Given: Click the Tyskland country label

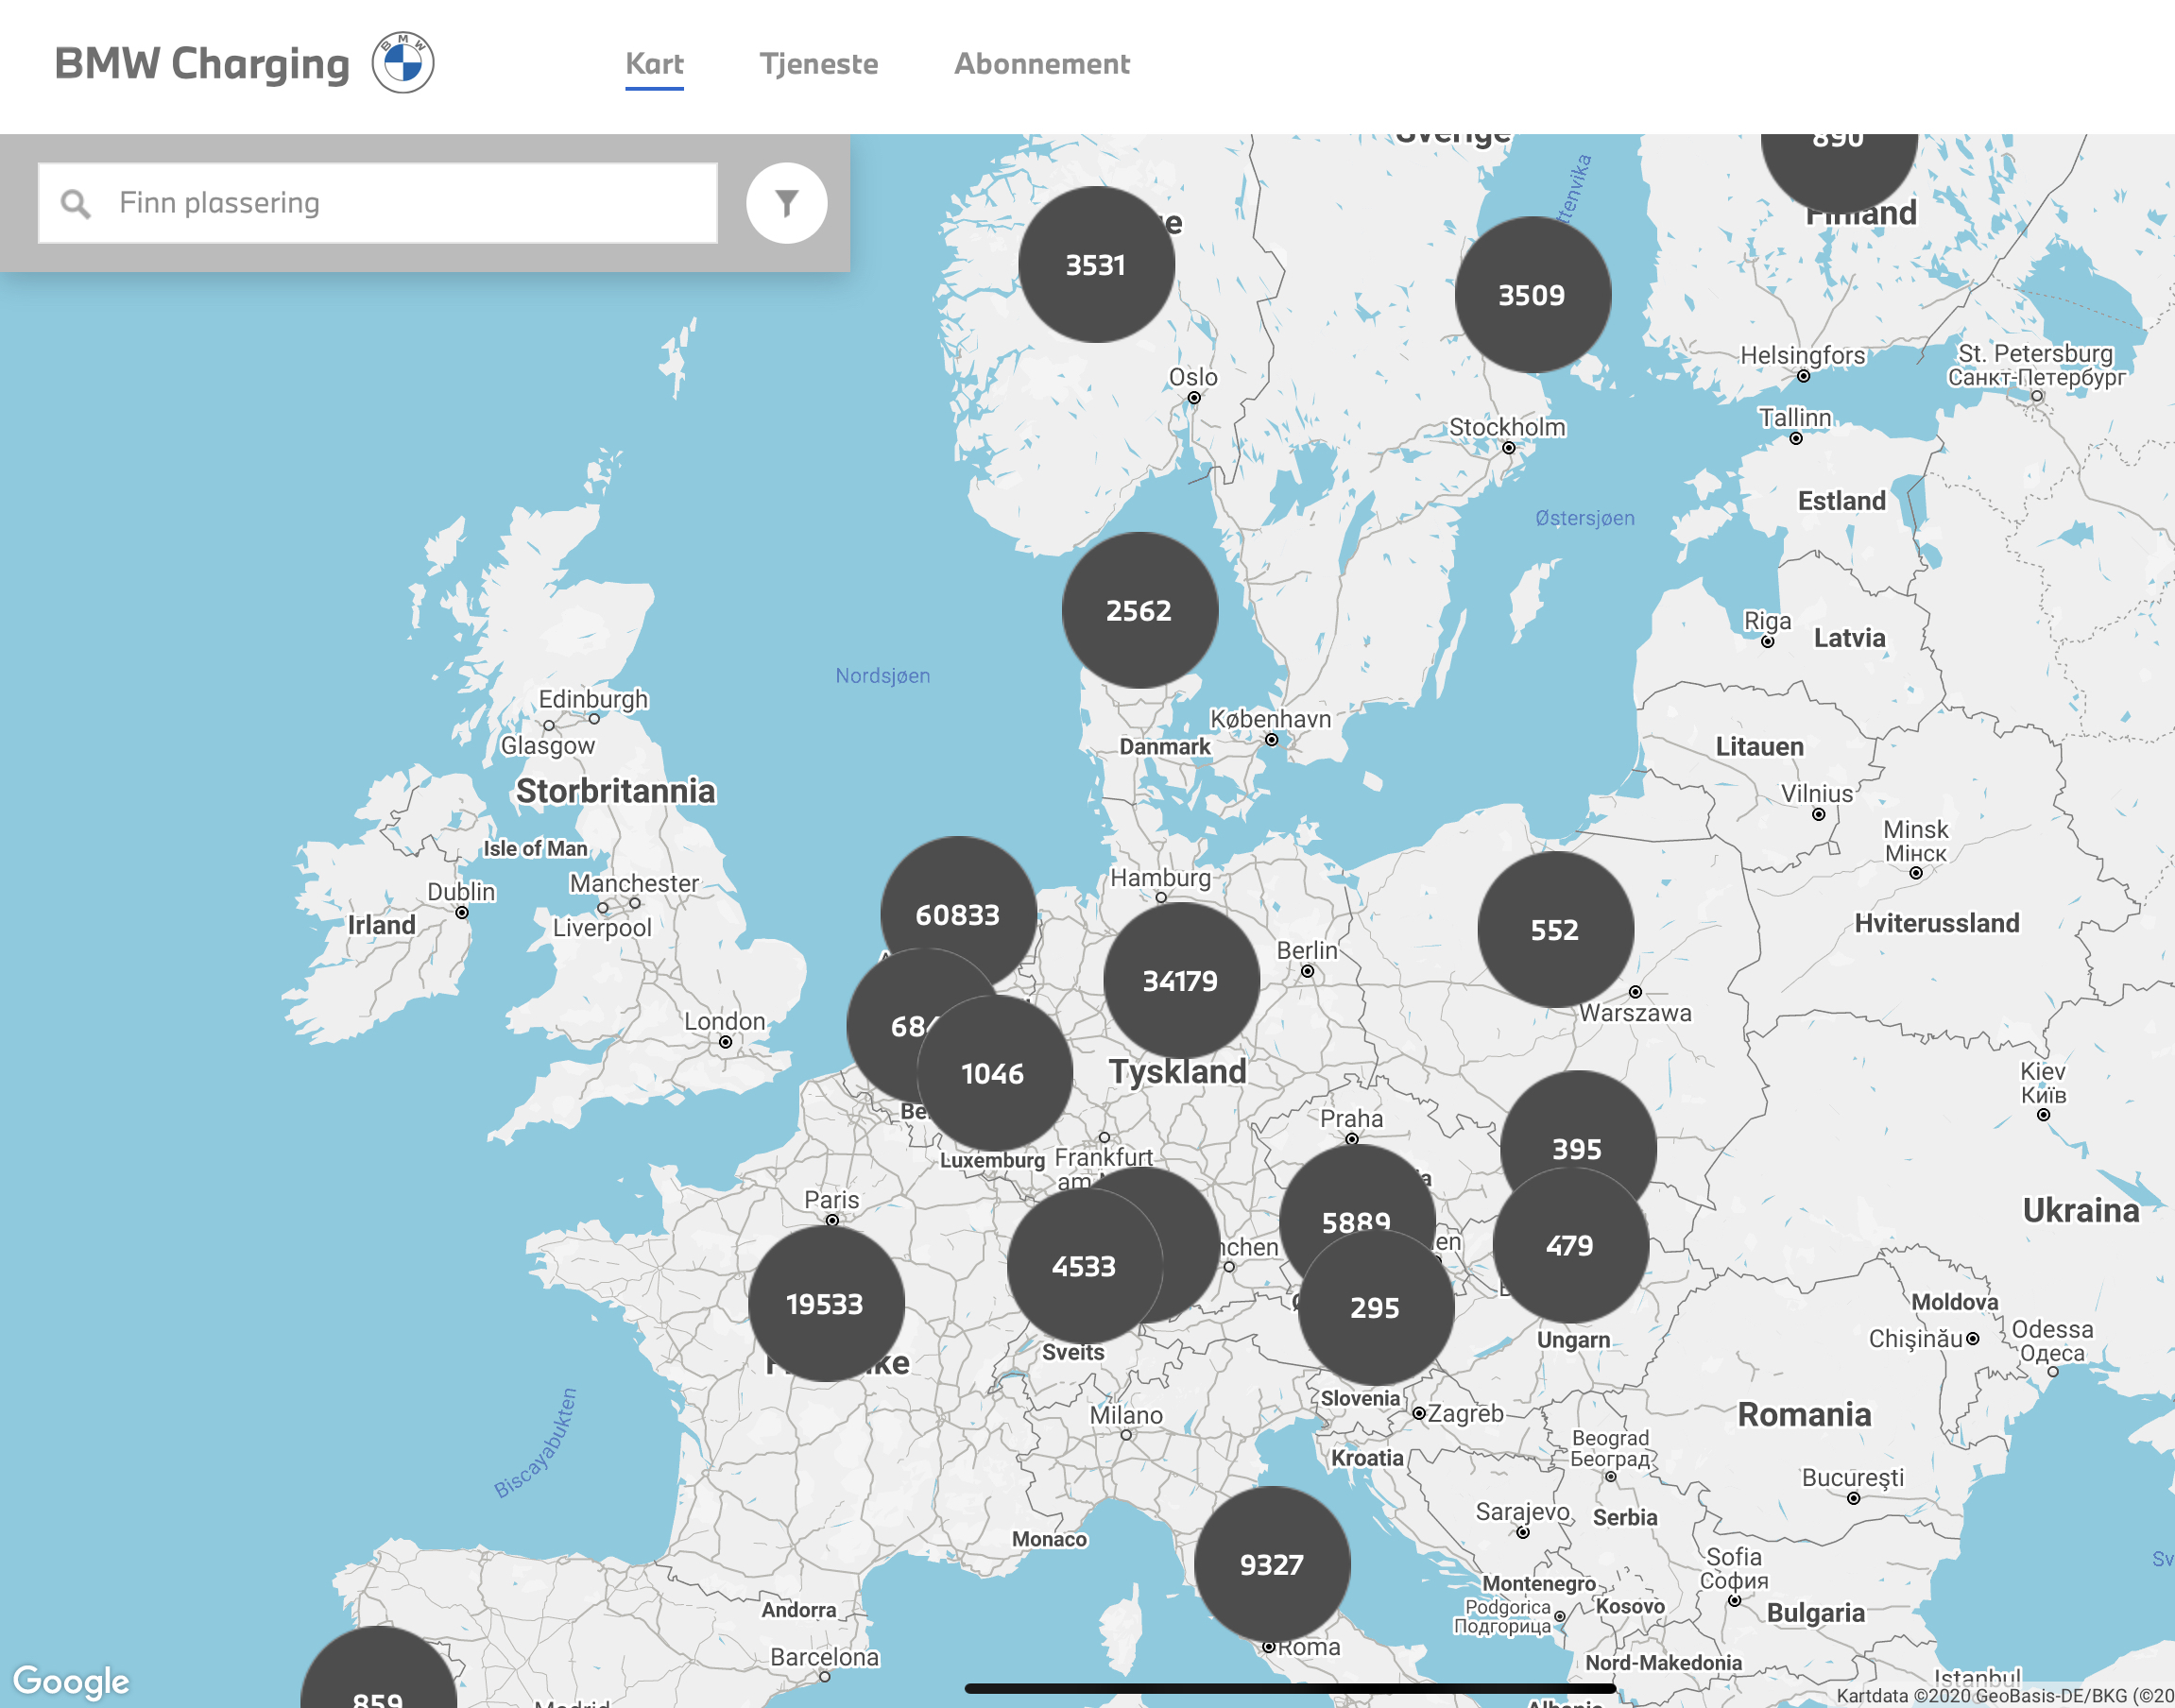Looking at the screenshot, I should 1178,1071.
